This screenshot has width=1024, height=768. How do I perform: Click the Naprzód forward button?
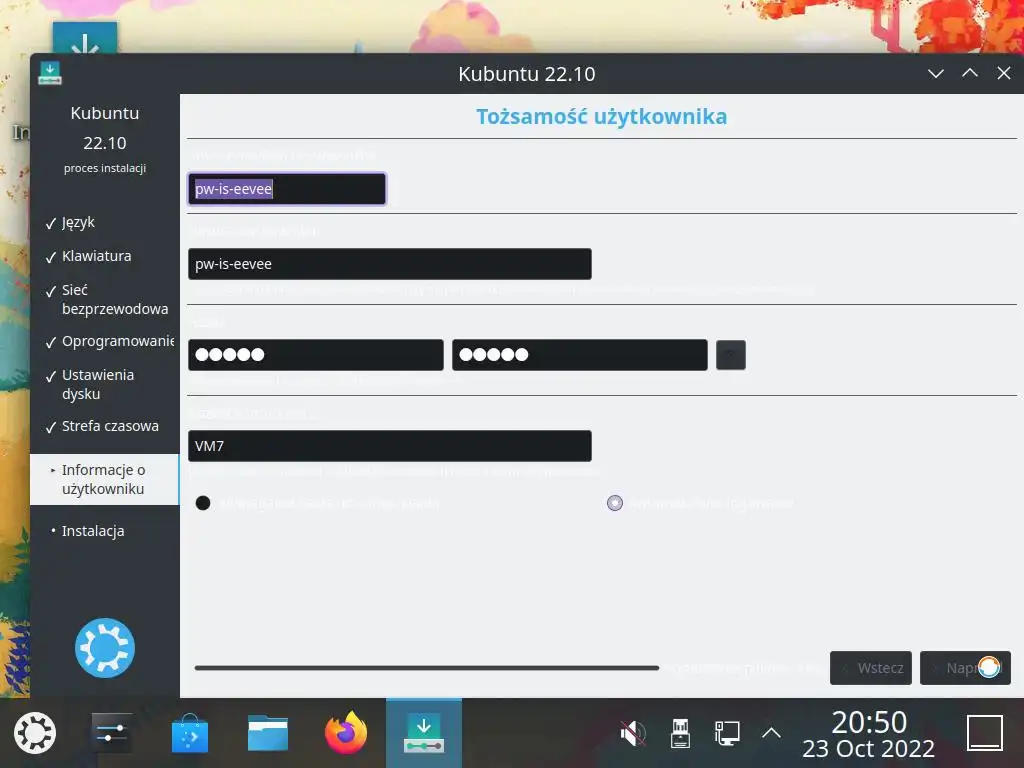pyautogui.click(x=965, y=668)
